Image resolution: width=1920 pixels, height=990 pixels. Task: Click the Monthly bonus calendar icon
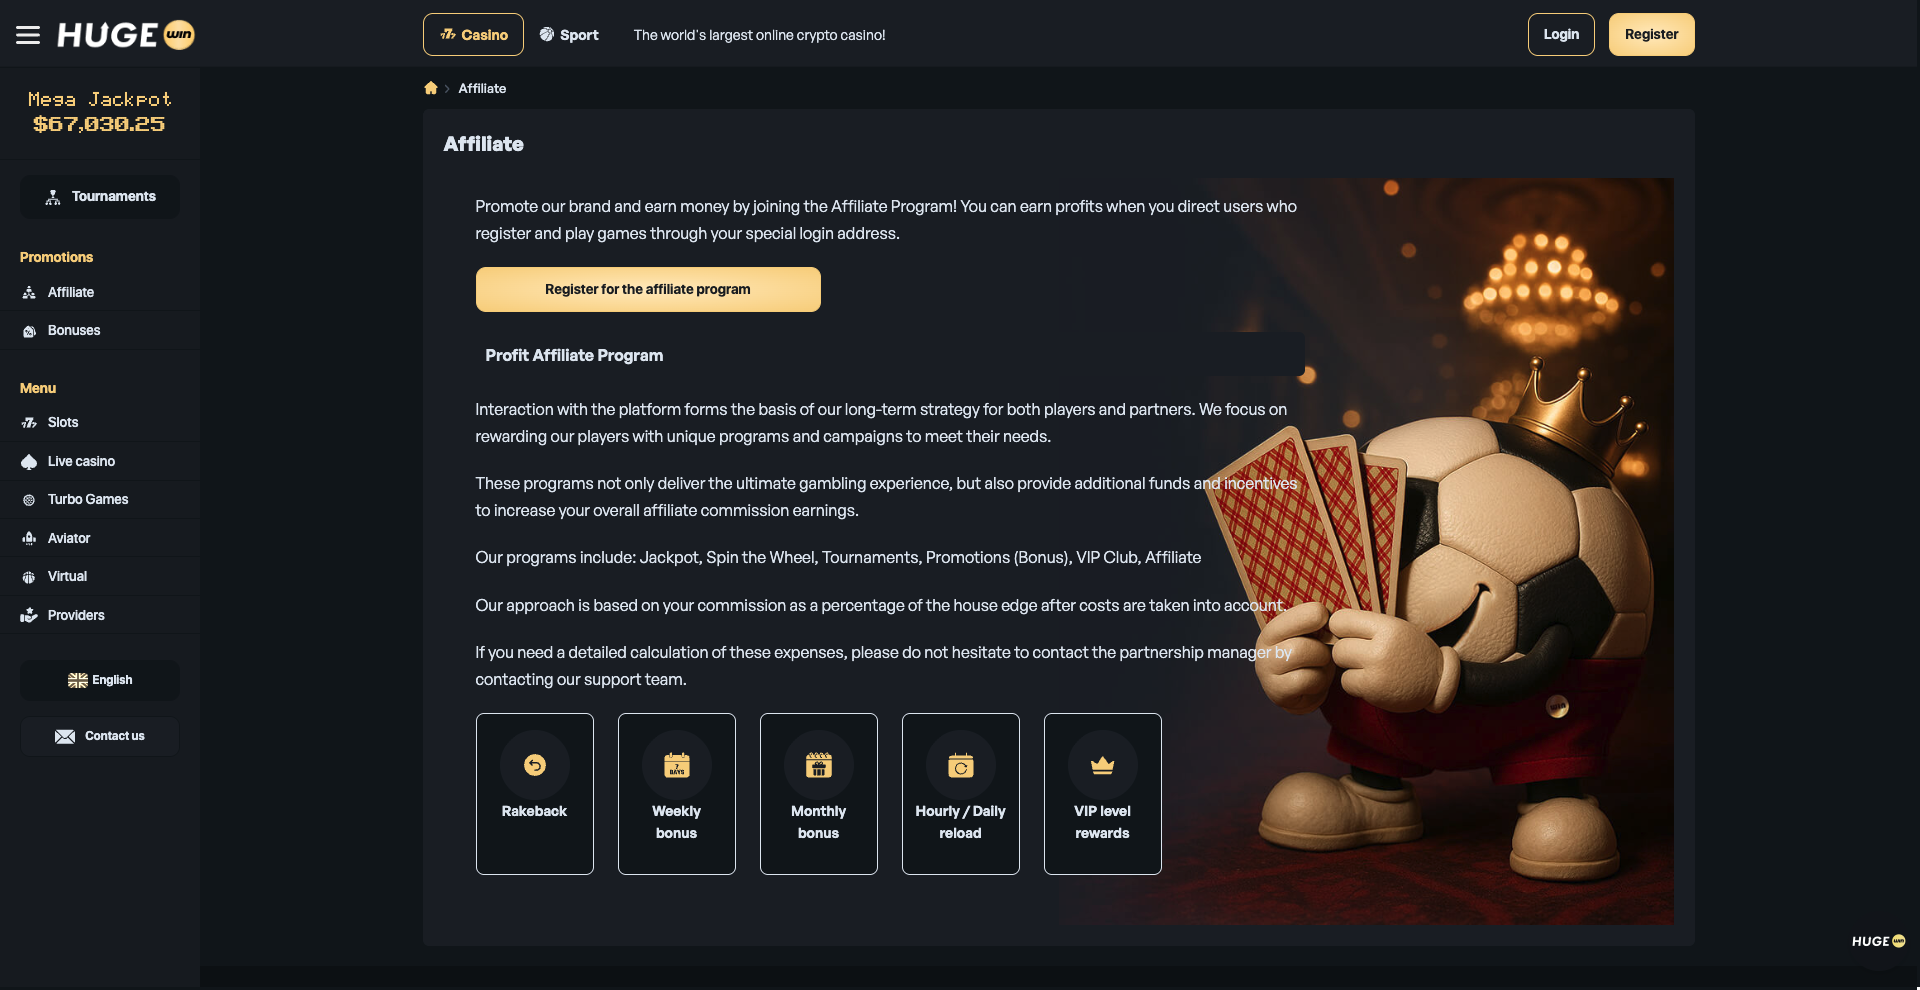tap(819, 765)
